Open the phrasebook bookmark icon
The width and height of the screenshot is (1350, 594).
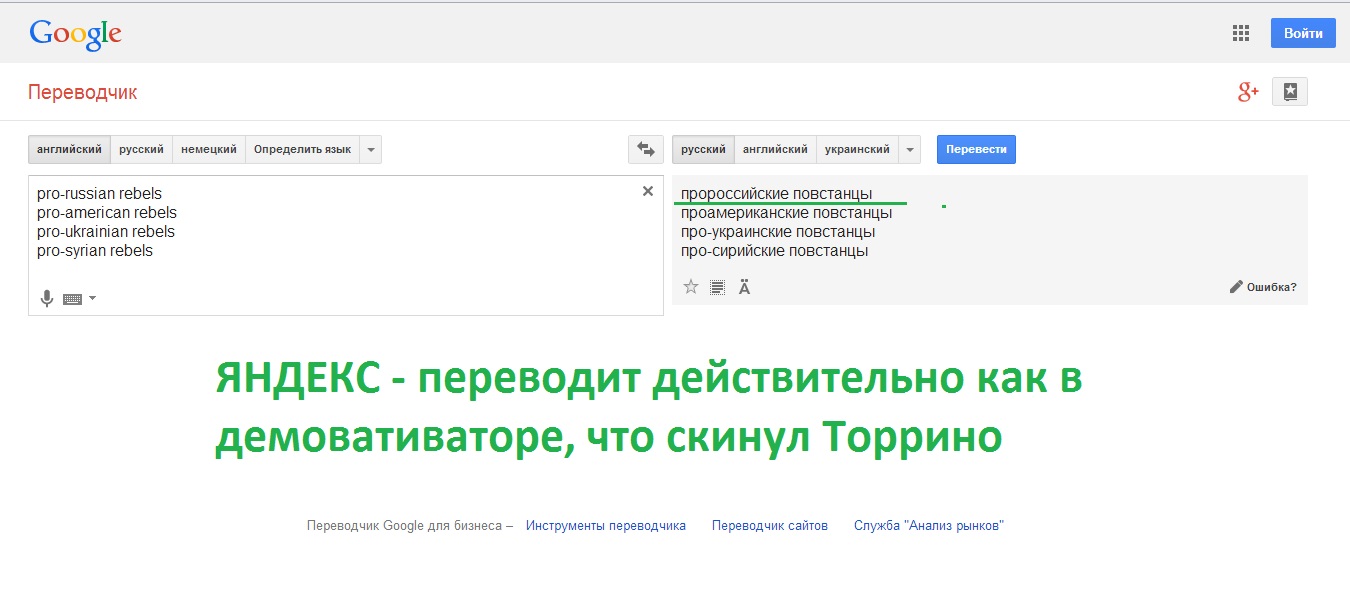point(1290,92)
